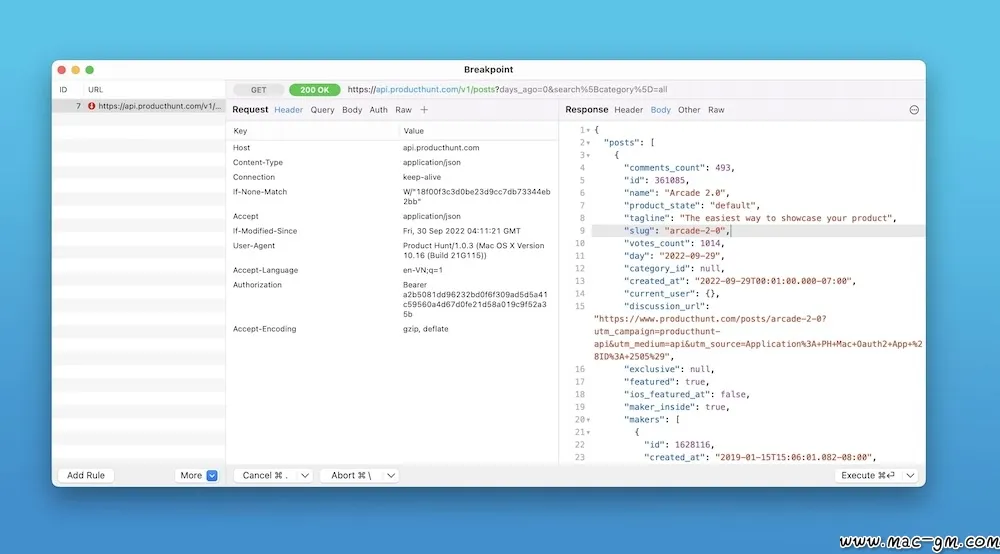
Task: Click the request URL field
Action: (507, 90)
